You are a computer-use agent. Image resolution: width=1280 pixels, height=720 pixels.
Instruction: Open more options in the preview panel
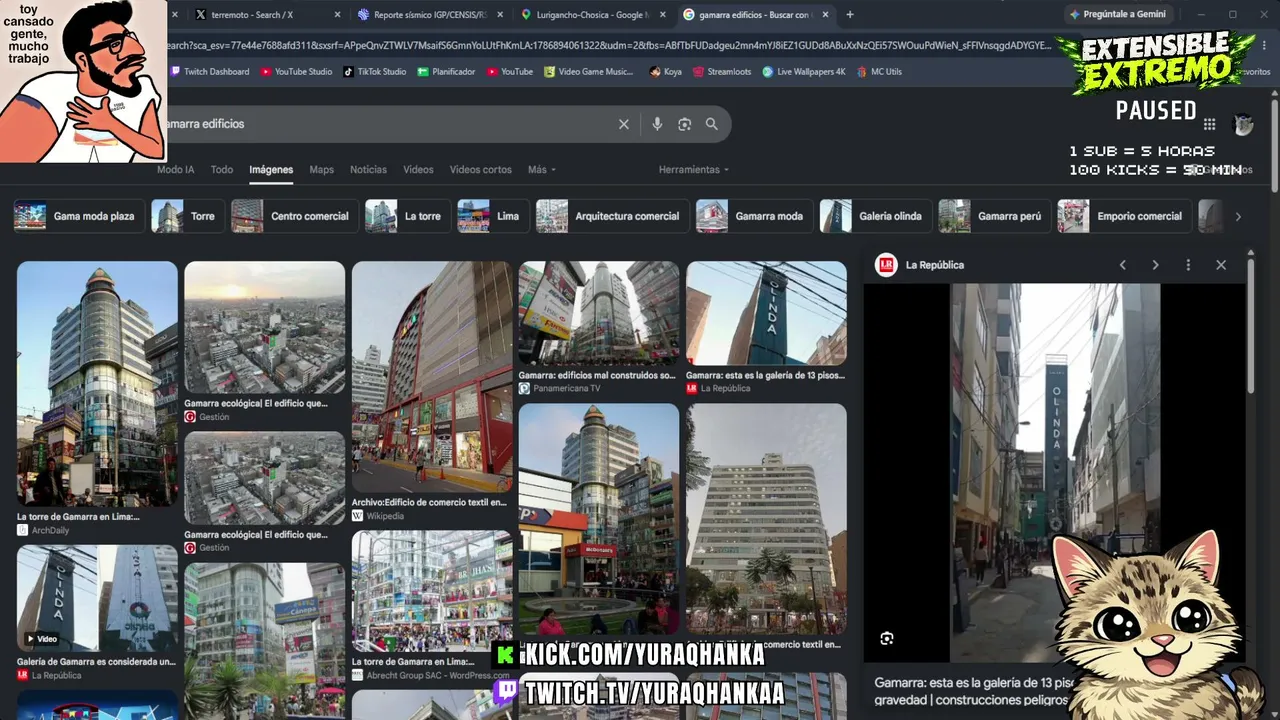pos(1188,265)
